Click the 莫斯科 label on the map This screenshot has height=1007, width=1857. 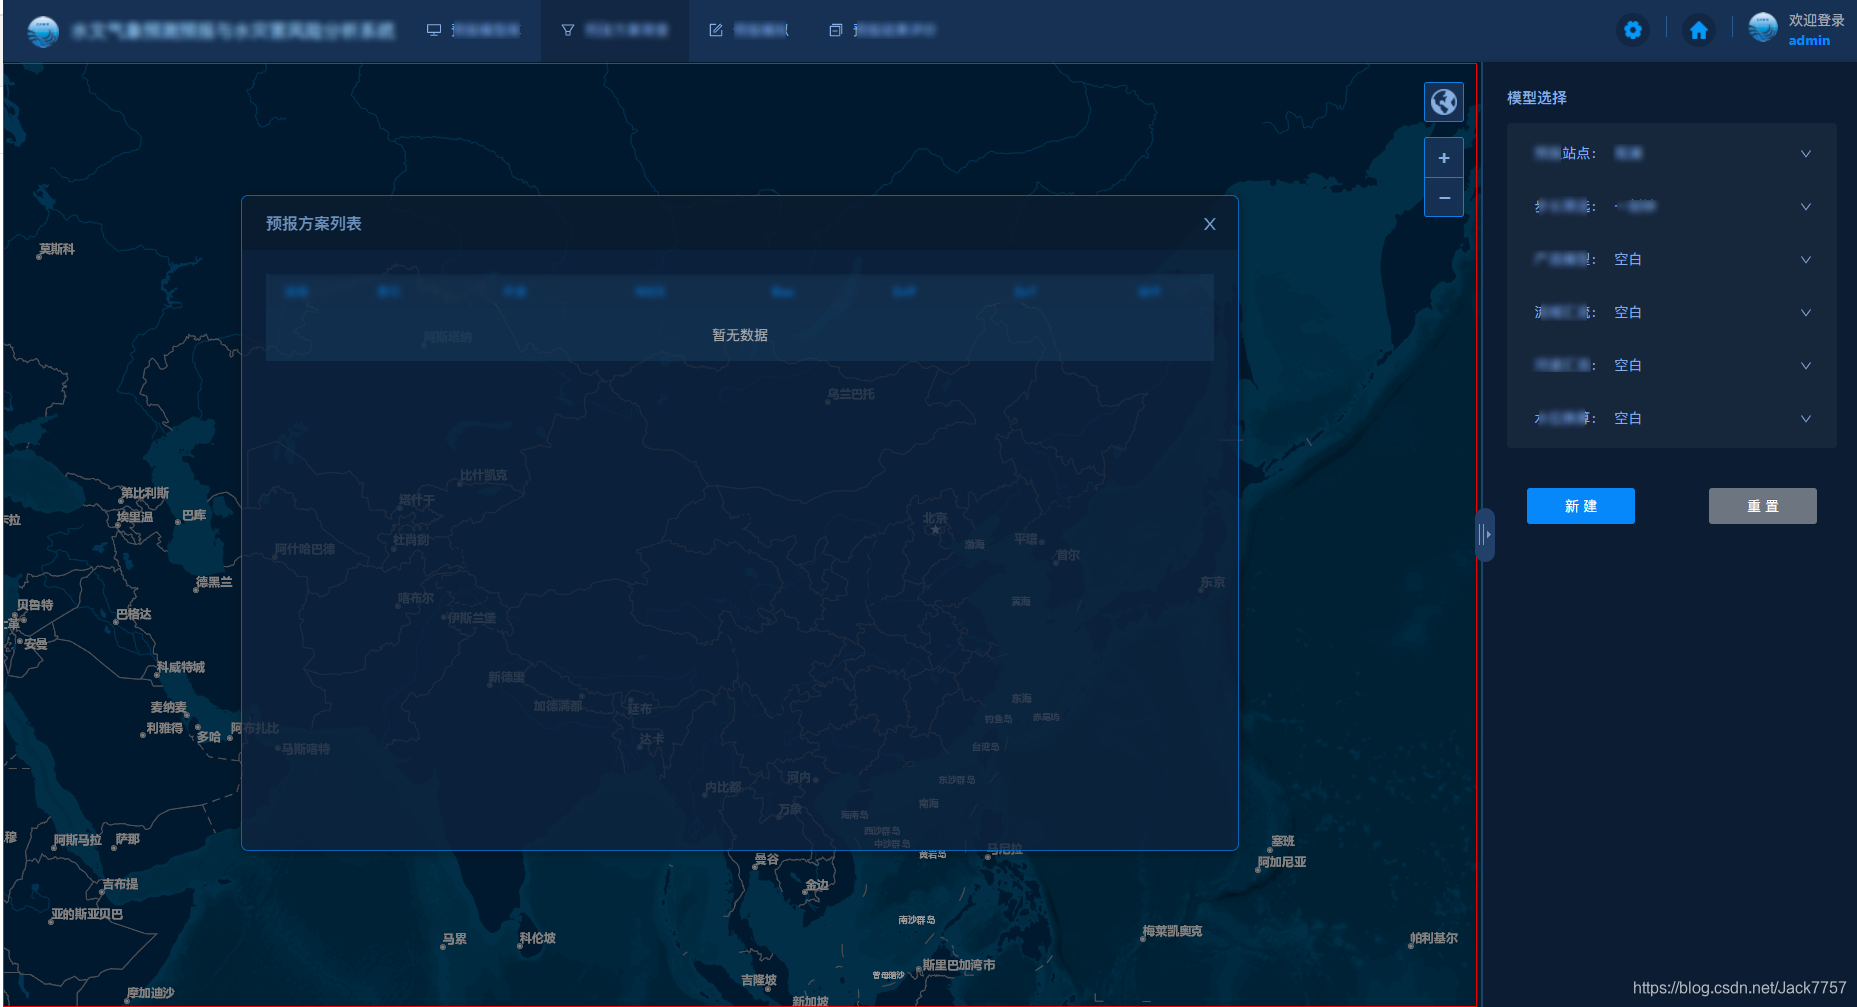click(x=57, y=249)
